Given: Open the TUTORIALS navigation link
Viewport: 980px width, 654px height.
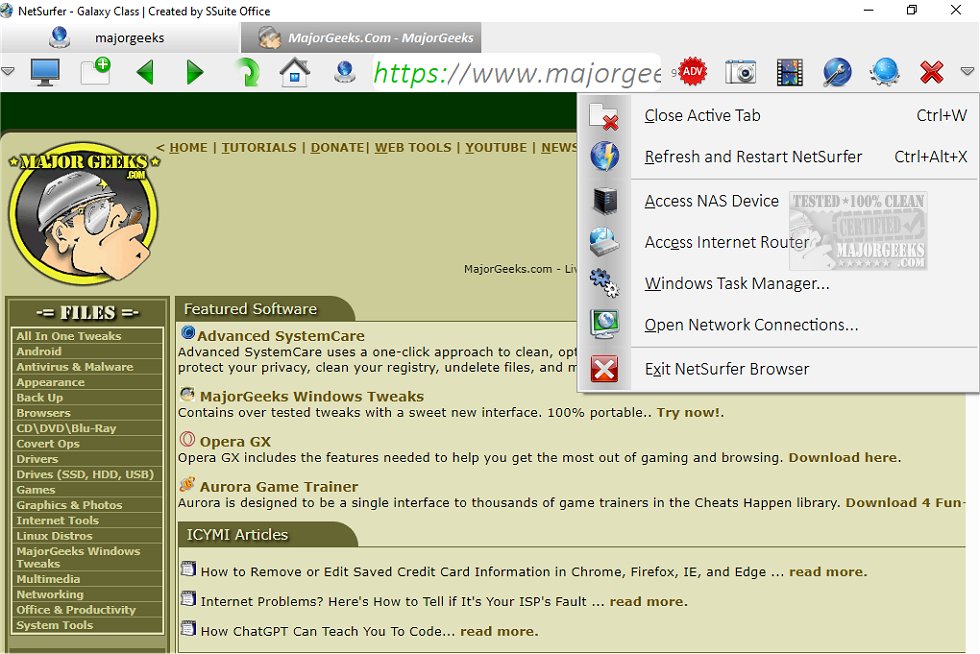Looking at the screenshot, I should click(259, 148).
